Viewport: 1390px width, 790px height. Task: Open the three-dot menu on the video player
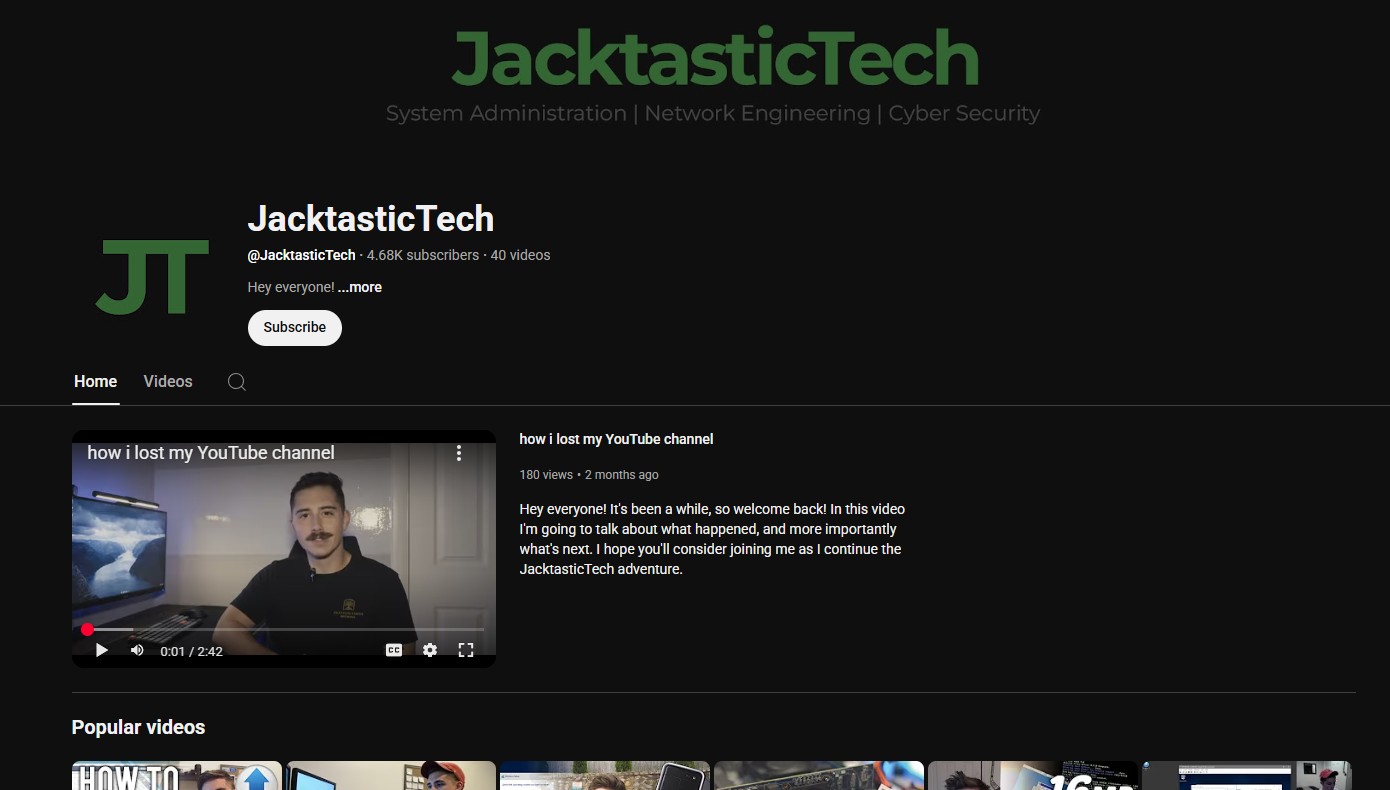point(459,453)
